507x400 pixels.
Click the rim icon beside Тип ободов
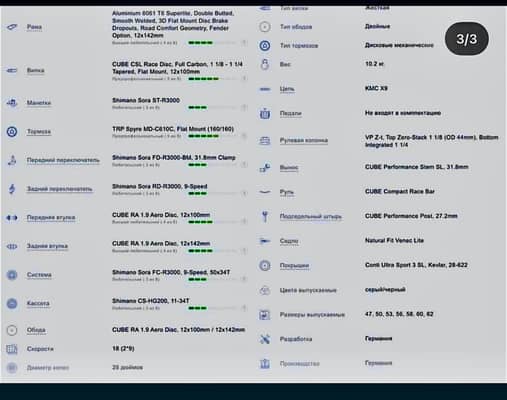pos(265,27)
